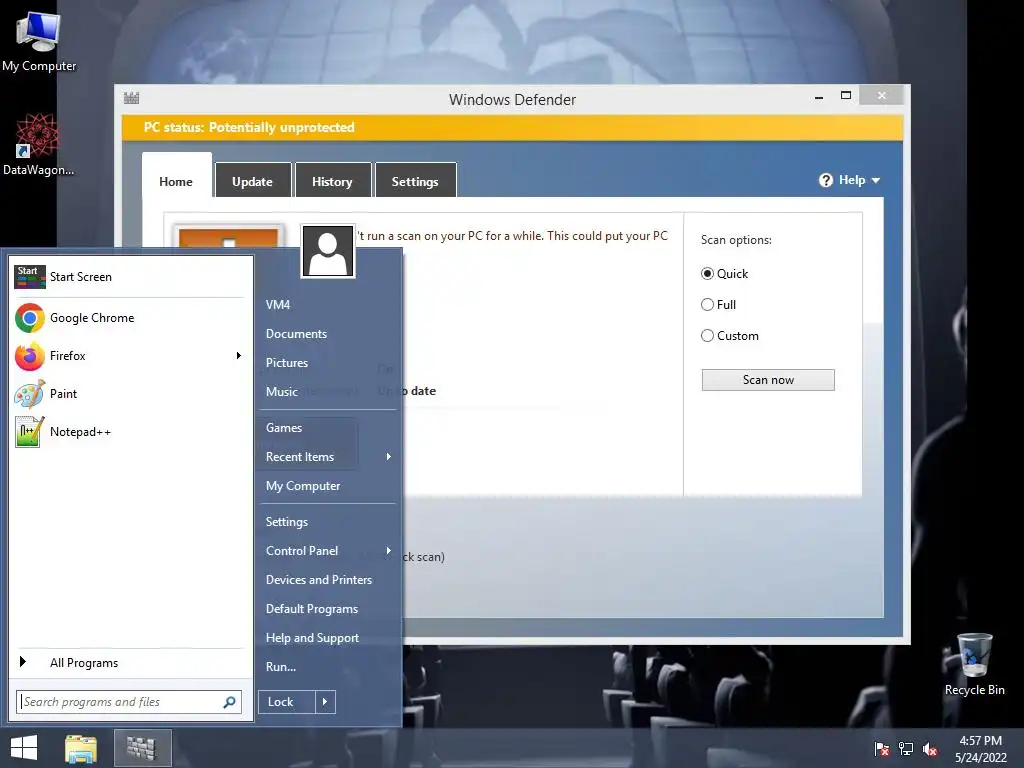Open Pictures from the start menu
This screenshot has width=1024, height=768.
click(287, 363)
